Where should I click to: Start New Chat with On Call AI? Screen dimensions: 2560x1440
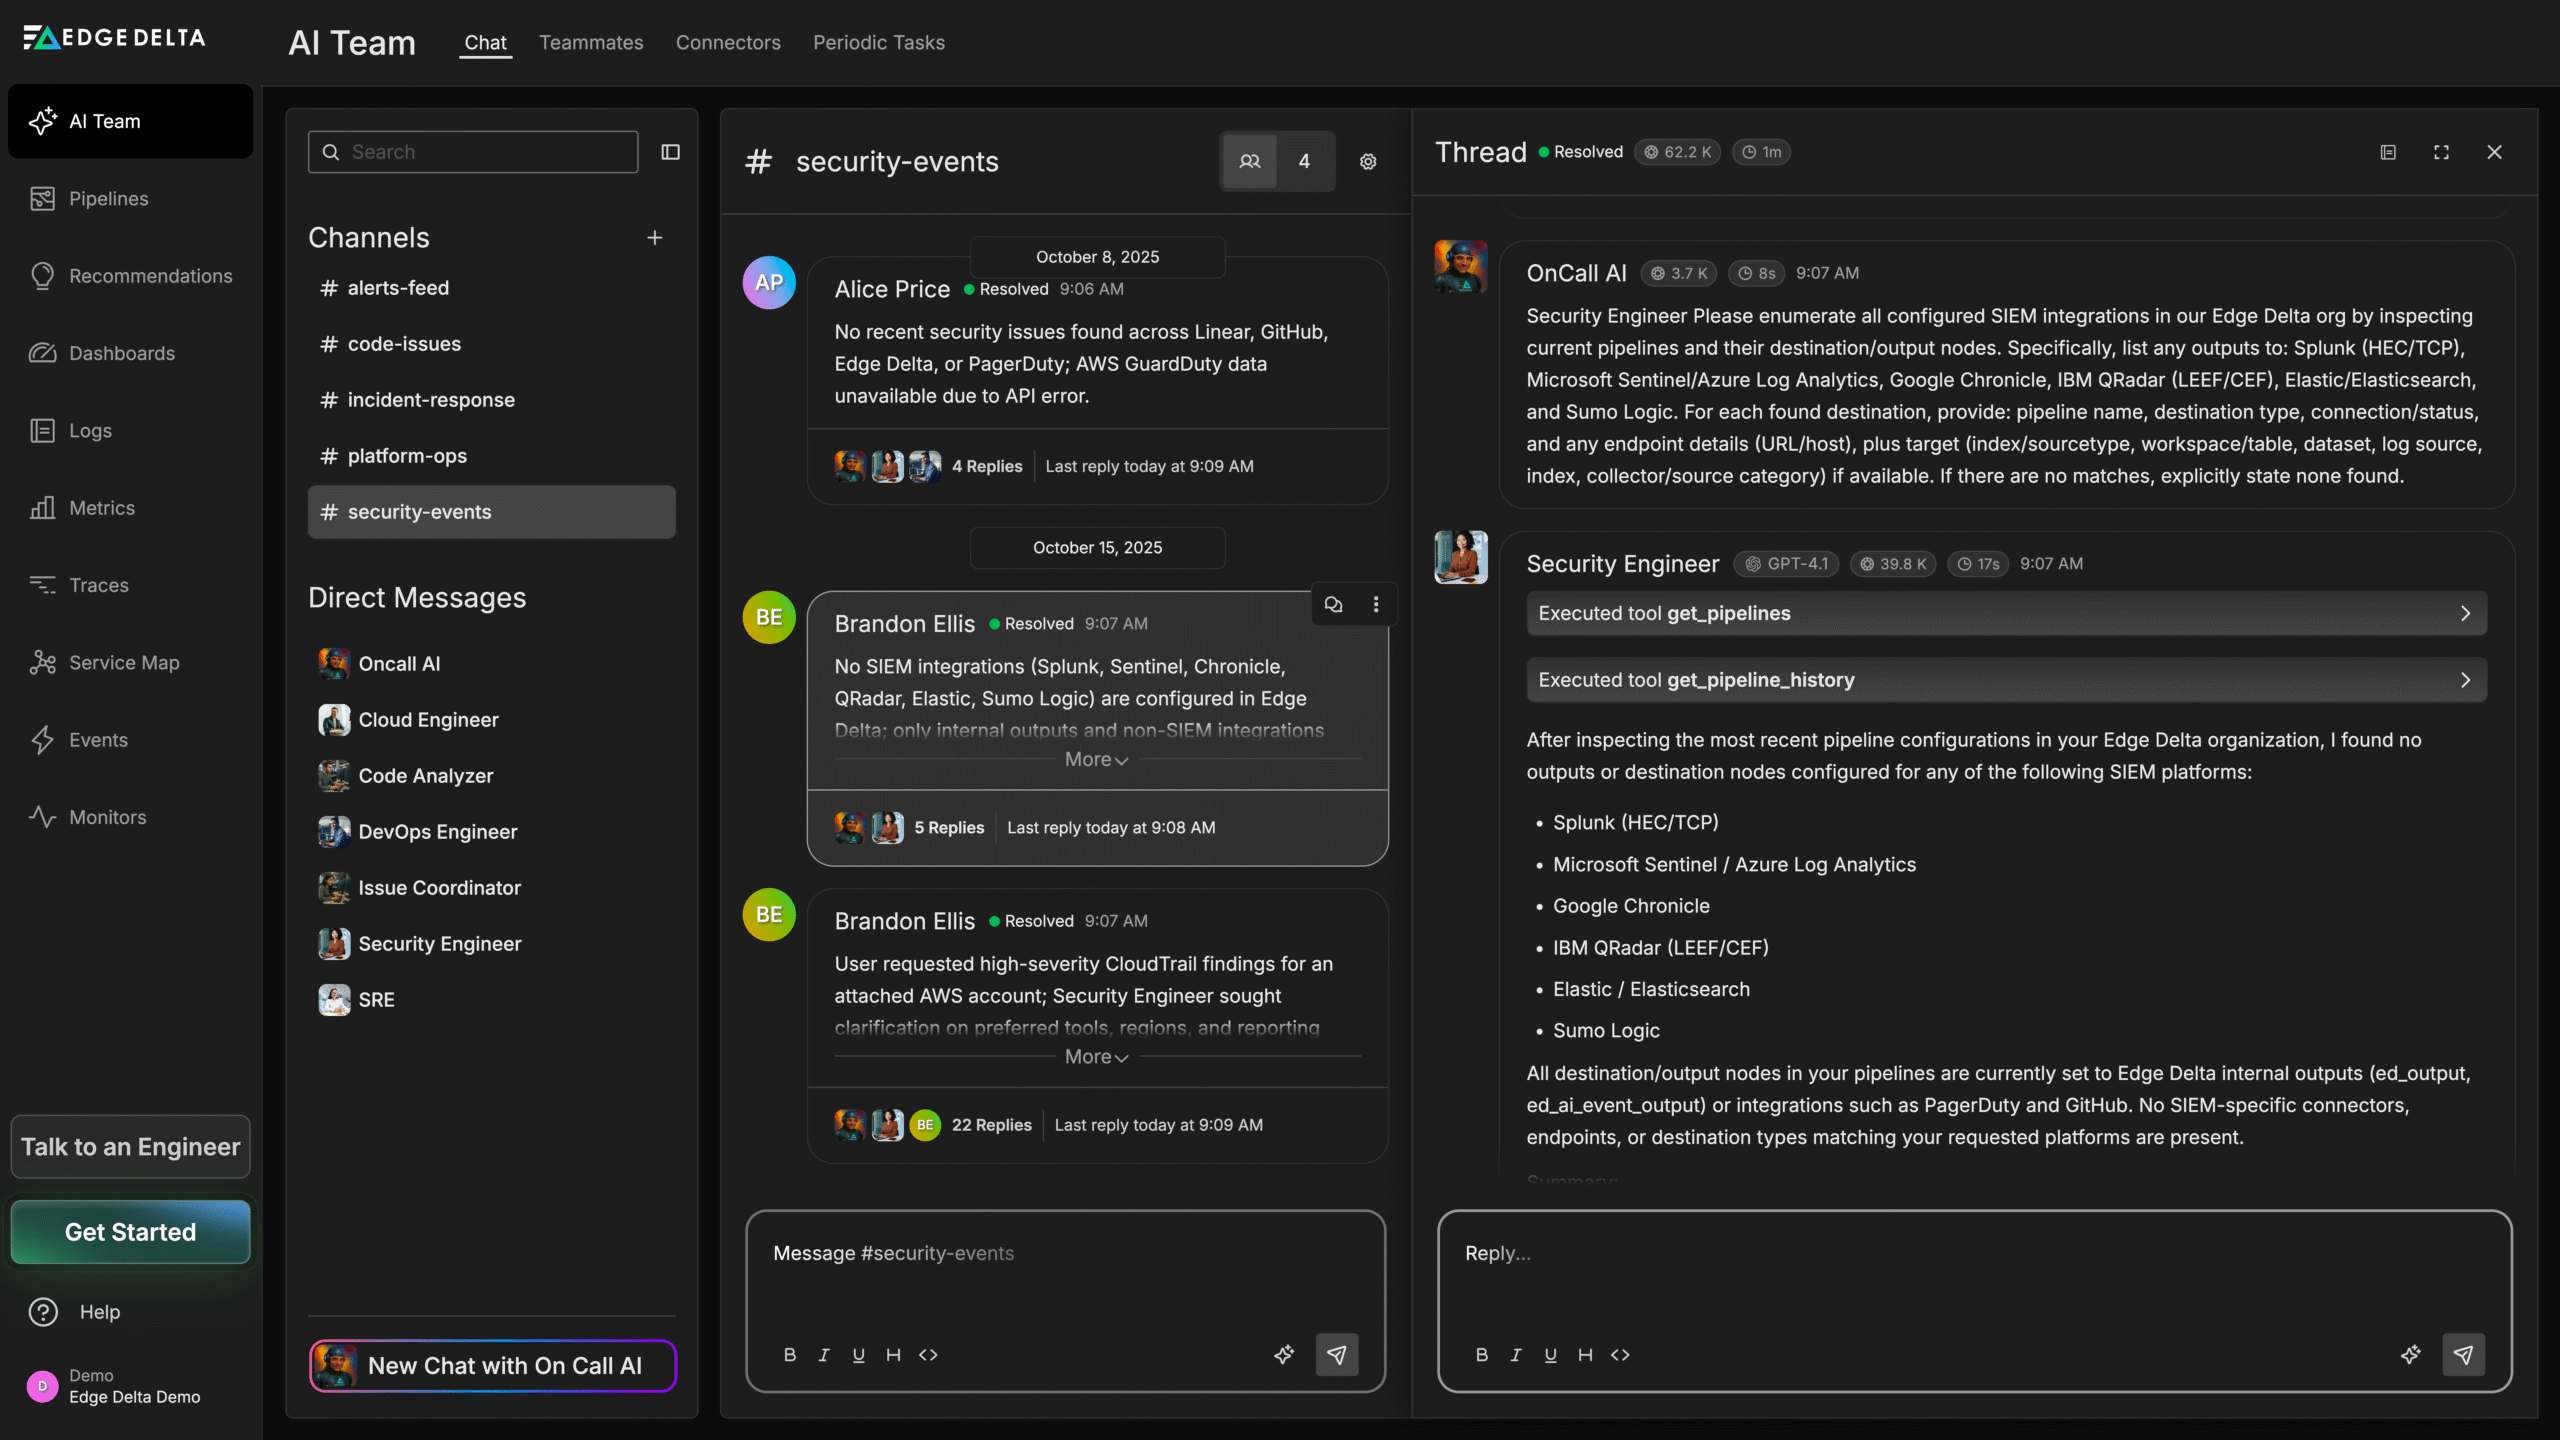point(491,1365)
